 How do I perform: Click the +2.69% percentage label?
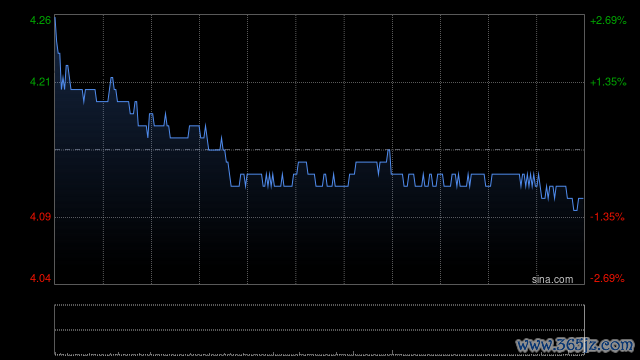[x=608, y=20]
